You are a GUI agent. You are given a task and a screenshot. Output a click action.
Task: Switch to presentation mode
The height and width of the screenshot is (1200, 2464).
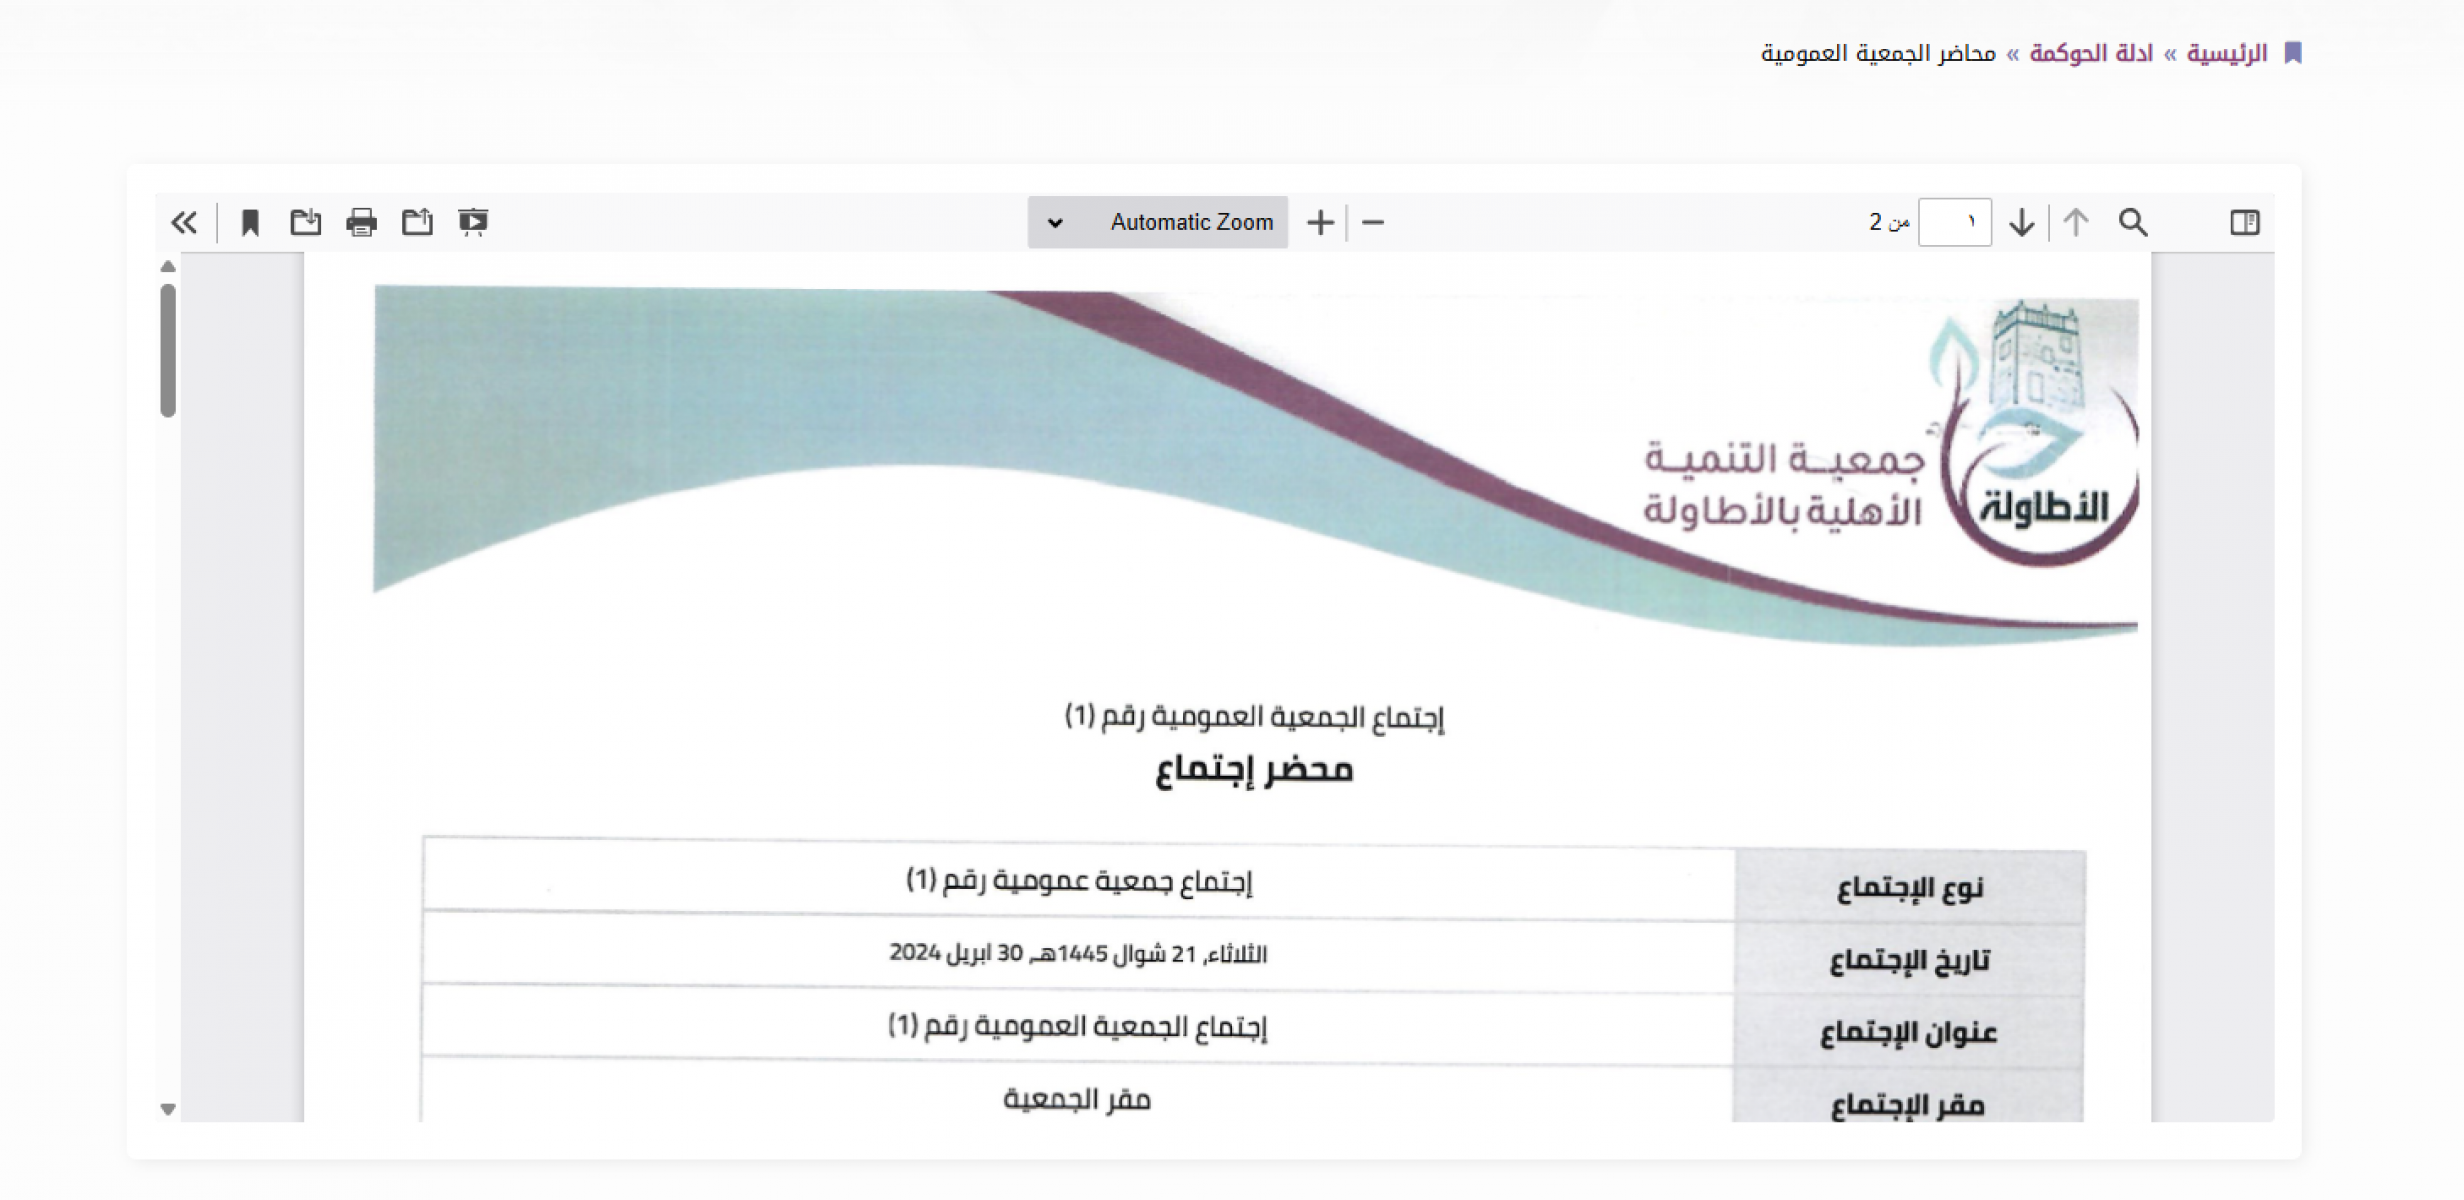(x=473, y=222)
